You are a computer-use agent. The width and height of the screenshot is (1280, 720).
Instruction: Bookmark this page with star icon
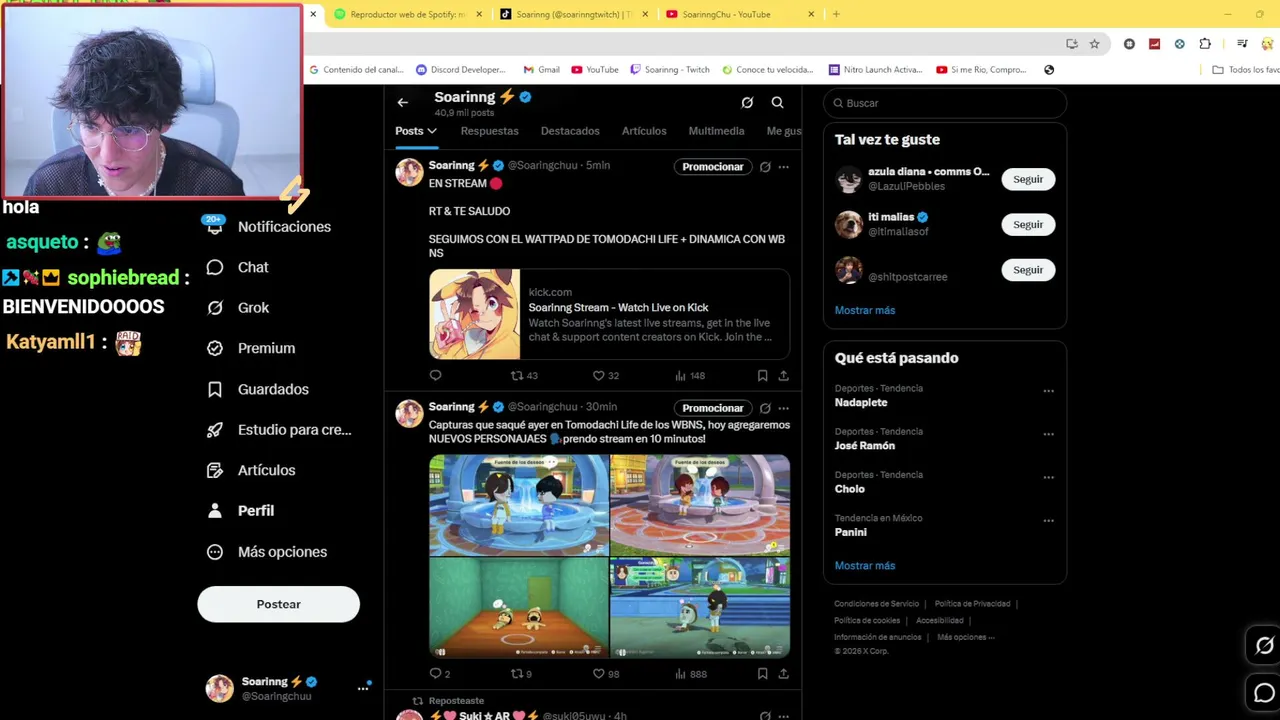tap(1094, 44)
